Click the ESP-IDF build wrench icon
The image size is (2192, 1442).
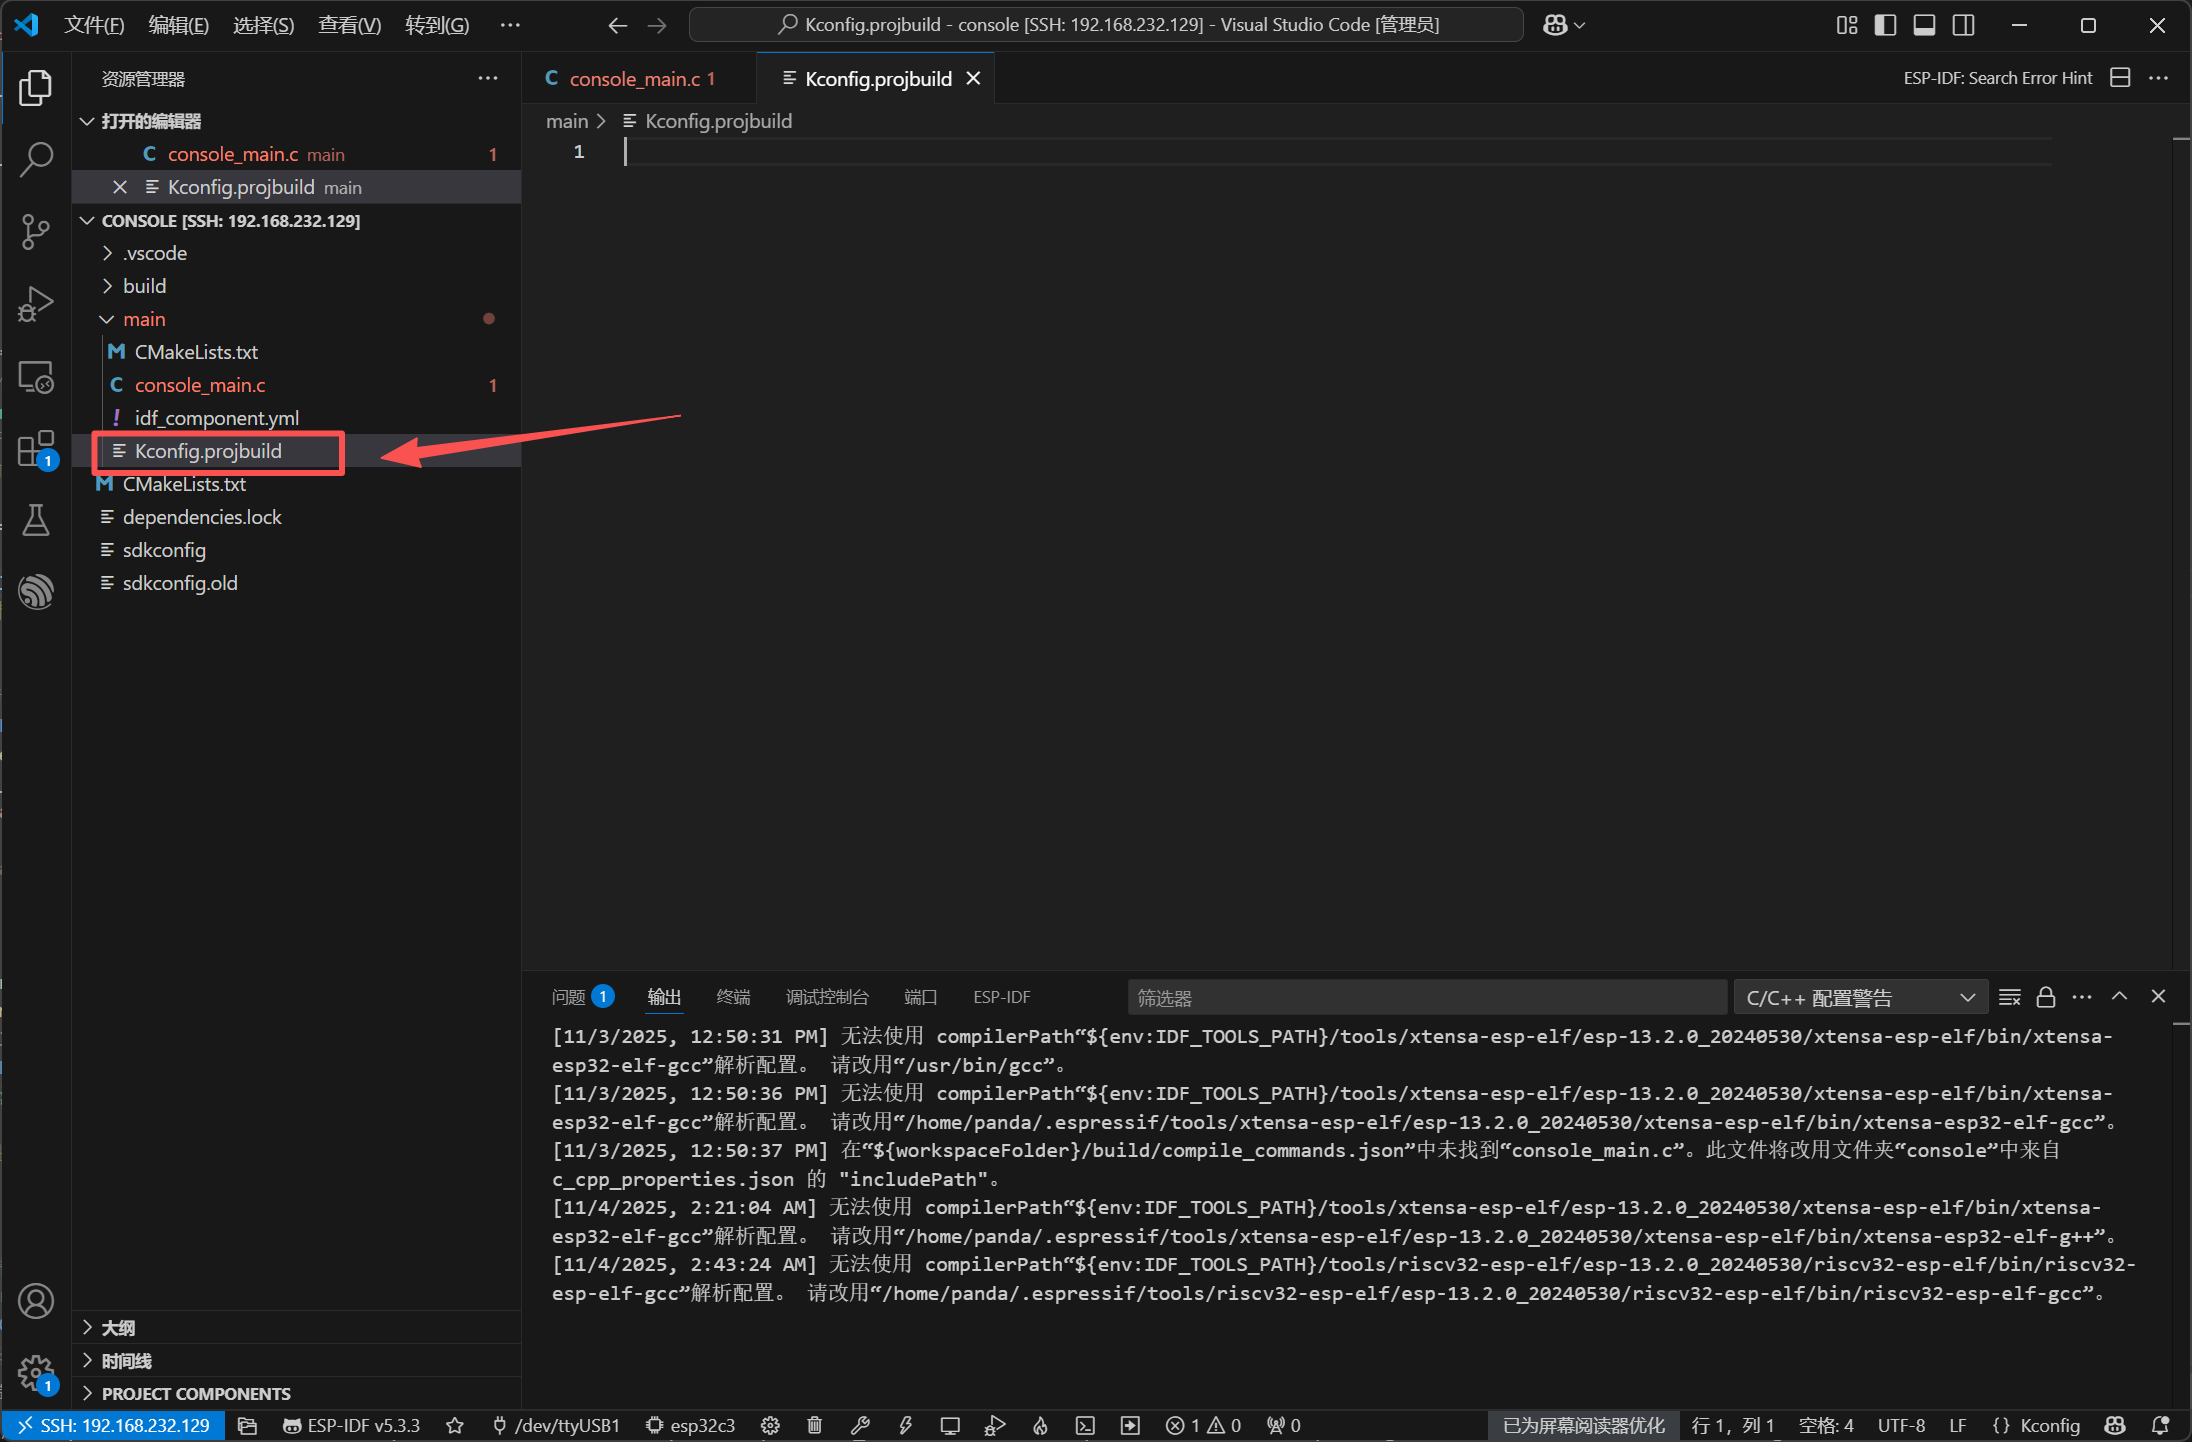[x=860, y=1425]
